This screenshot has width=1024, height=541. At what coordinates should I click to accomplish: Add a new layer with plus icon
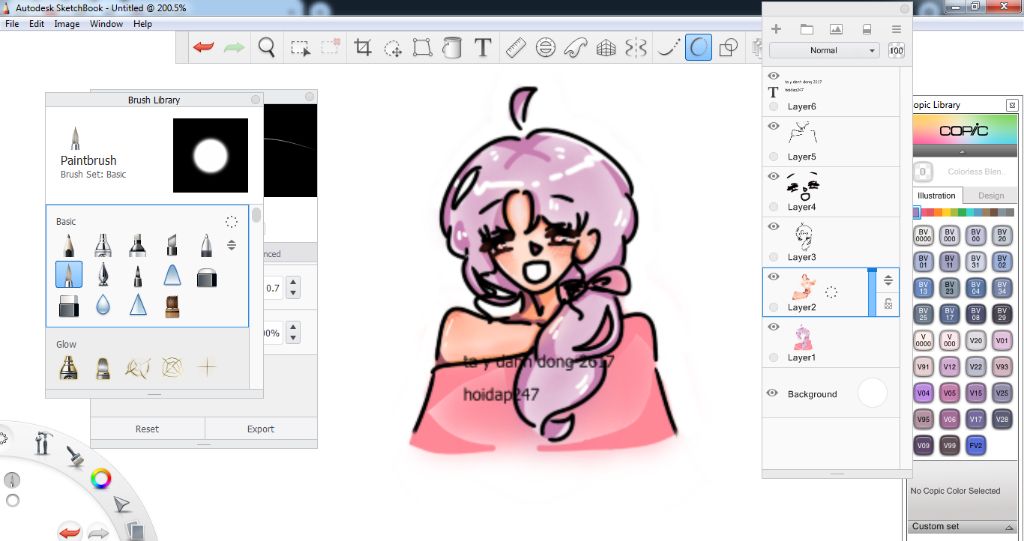pos(776,29)
